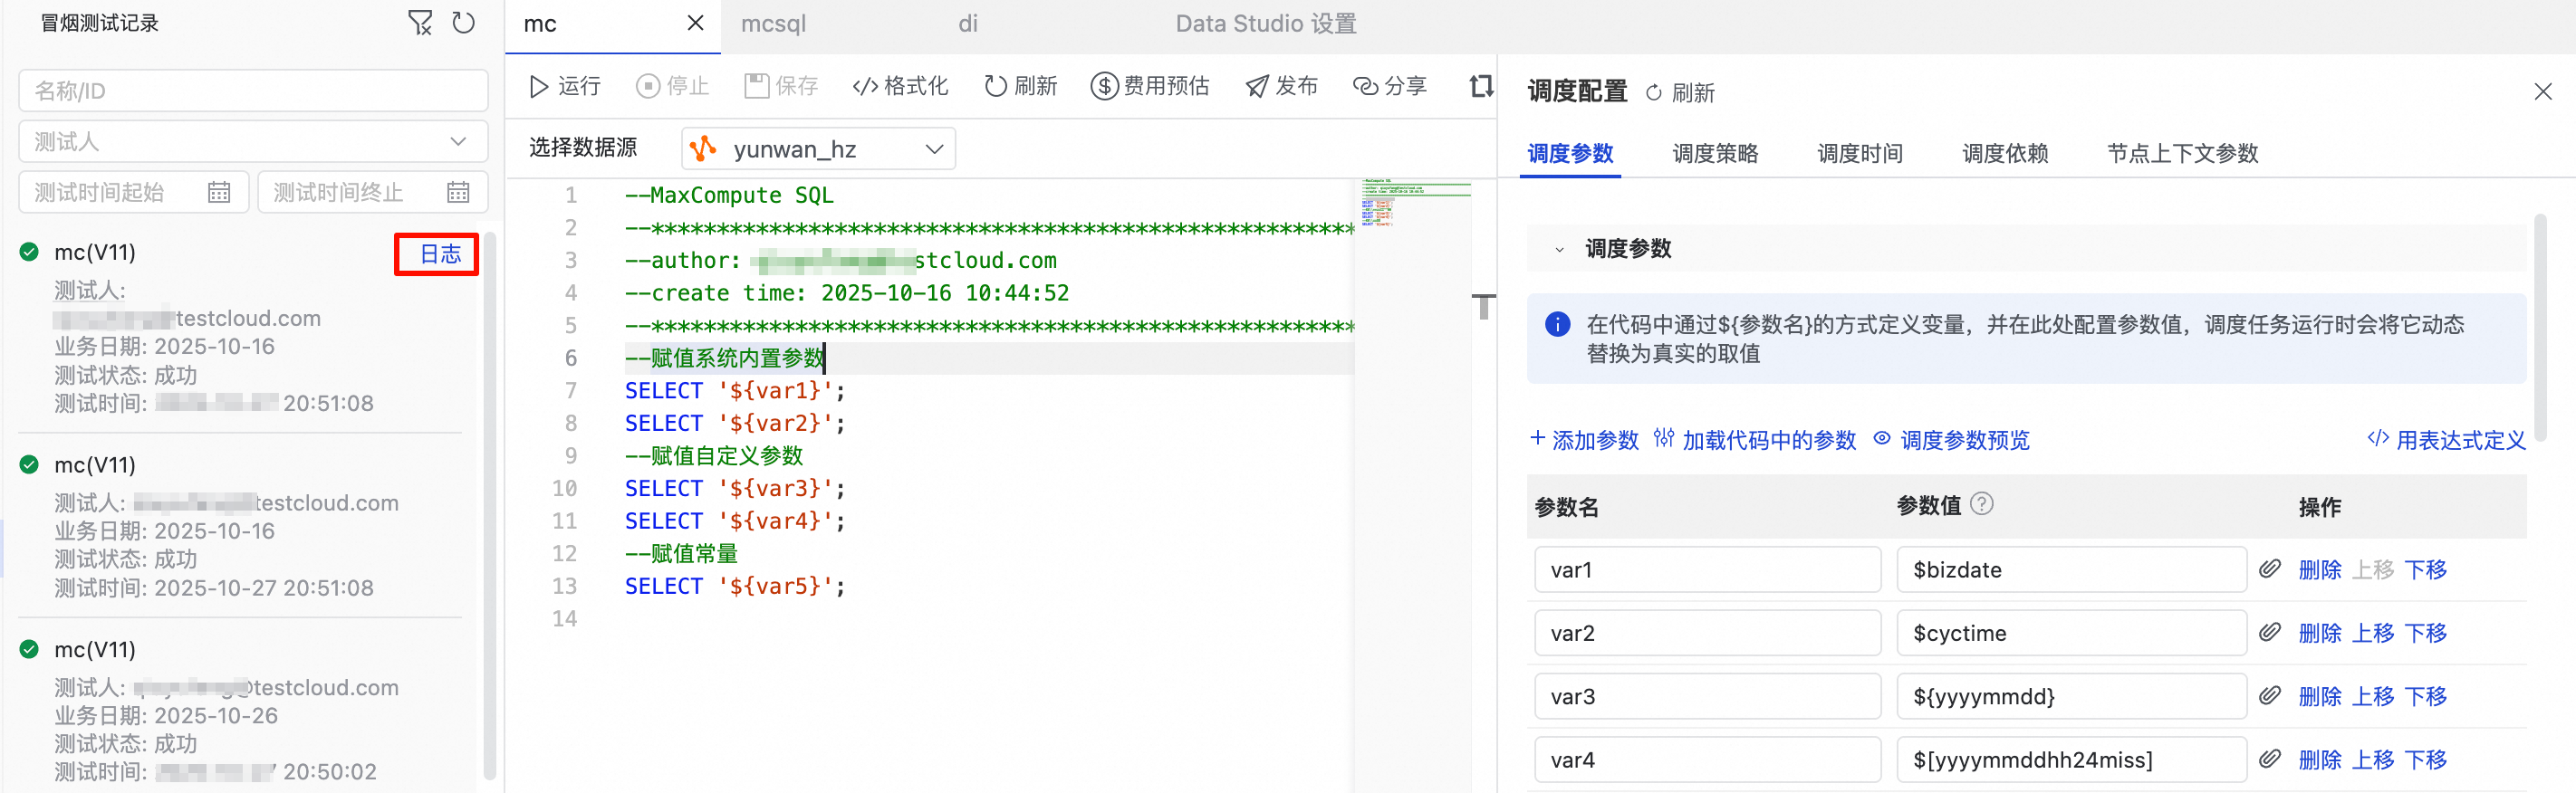Click the 刷新 toolbar button
This screenshot has height=793, width=2576.
pos(1020,86)
